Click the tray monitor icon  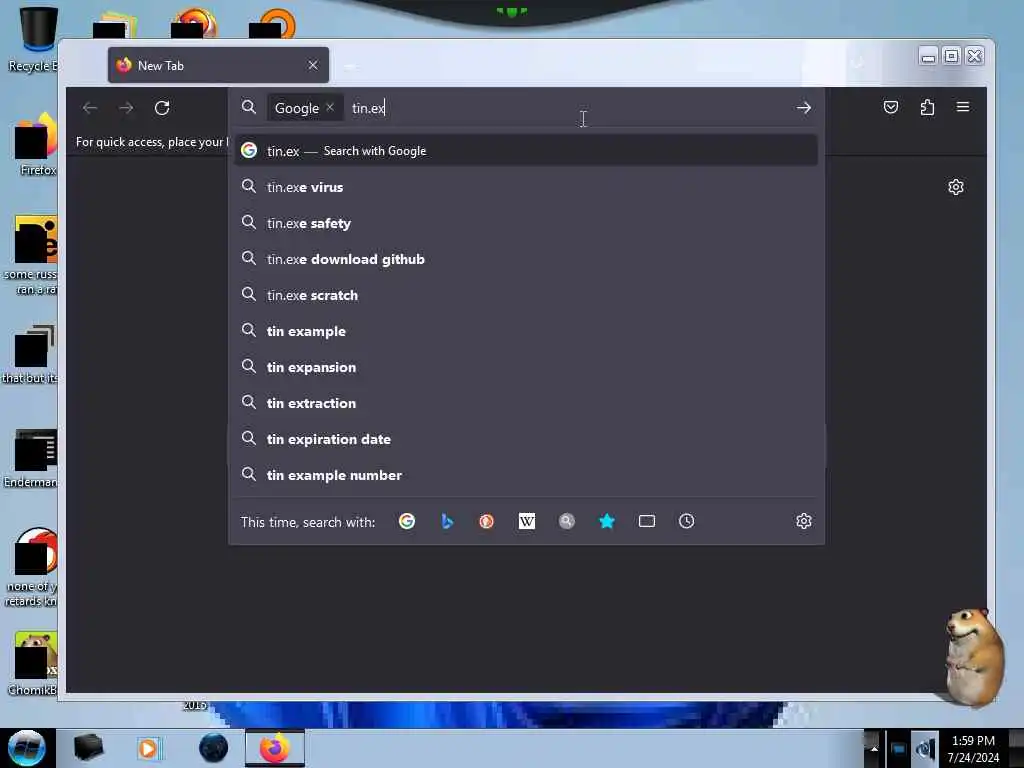point(898,750)
